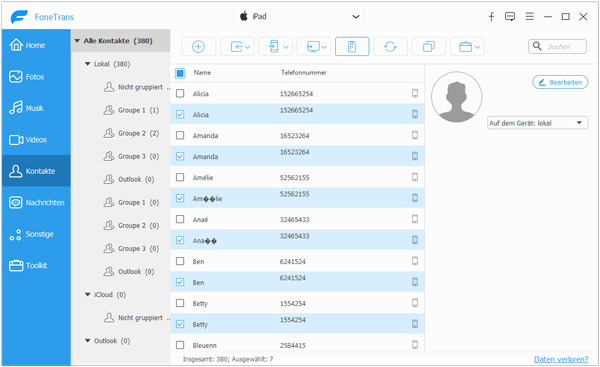Toggle the select-all checkbox in header
Viewport: 600px width, 367px height.
point(180,73)
